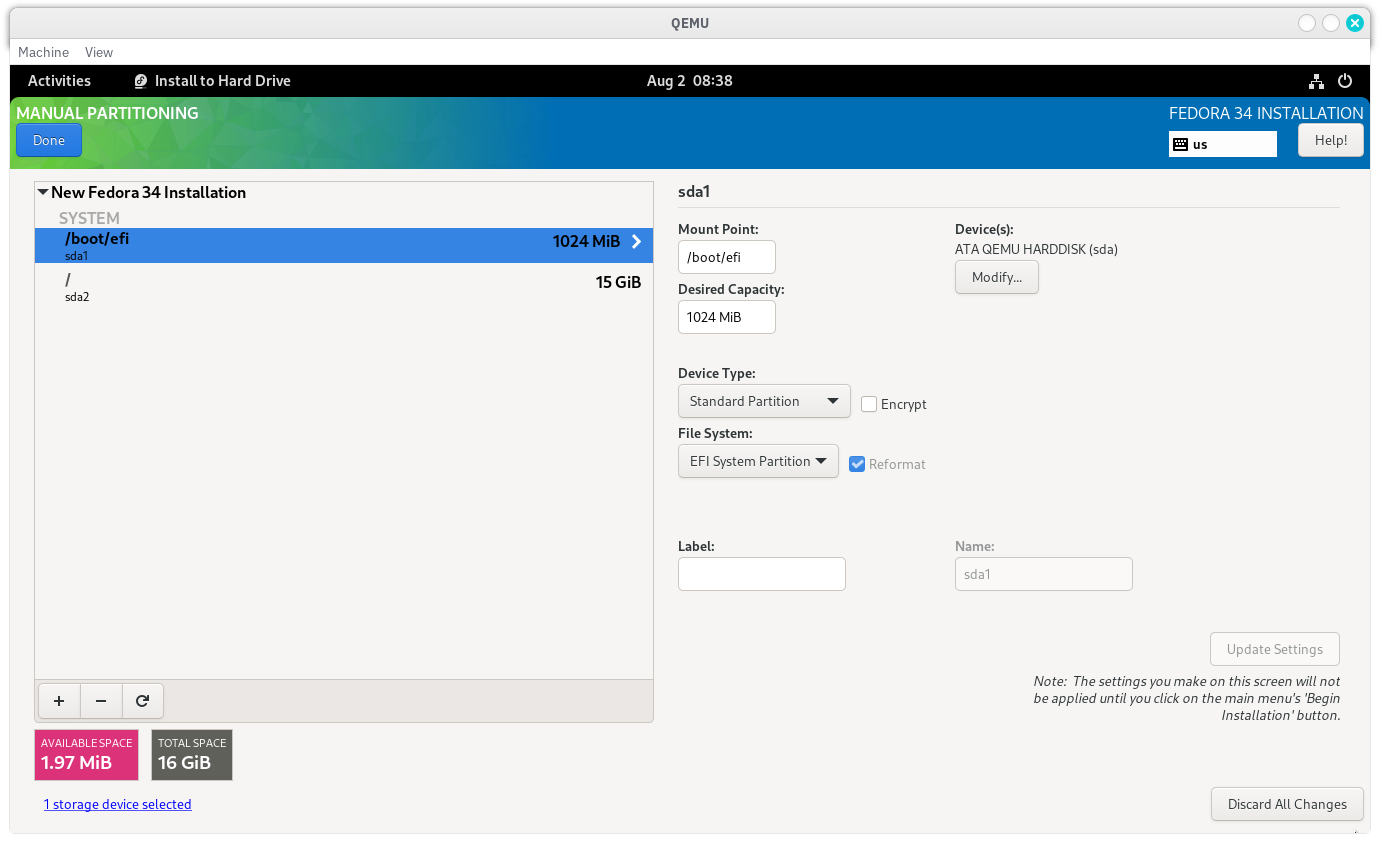Remove the selected mount point with minus button
The image size is (1380, 843).
[101, 701]
